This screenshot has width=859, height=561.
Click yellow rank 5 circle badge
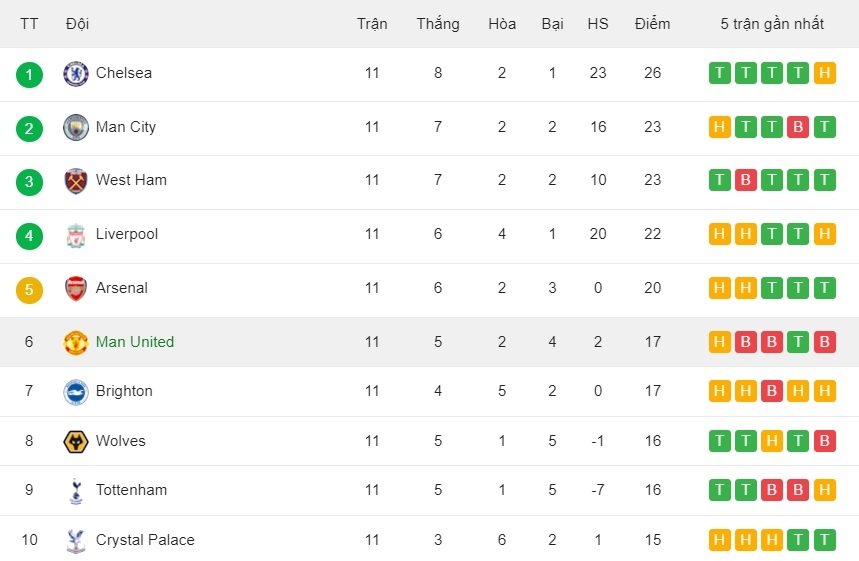coord(29,290)
